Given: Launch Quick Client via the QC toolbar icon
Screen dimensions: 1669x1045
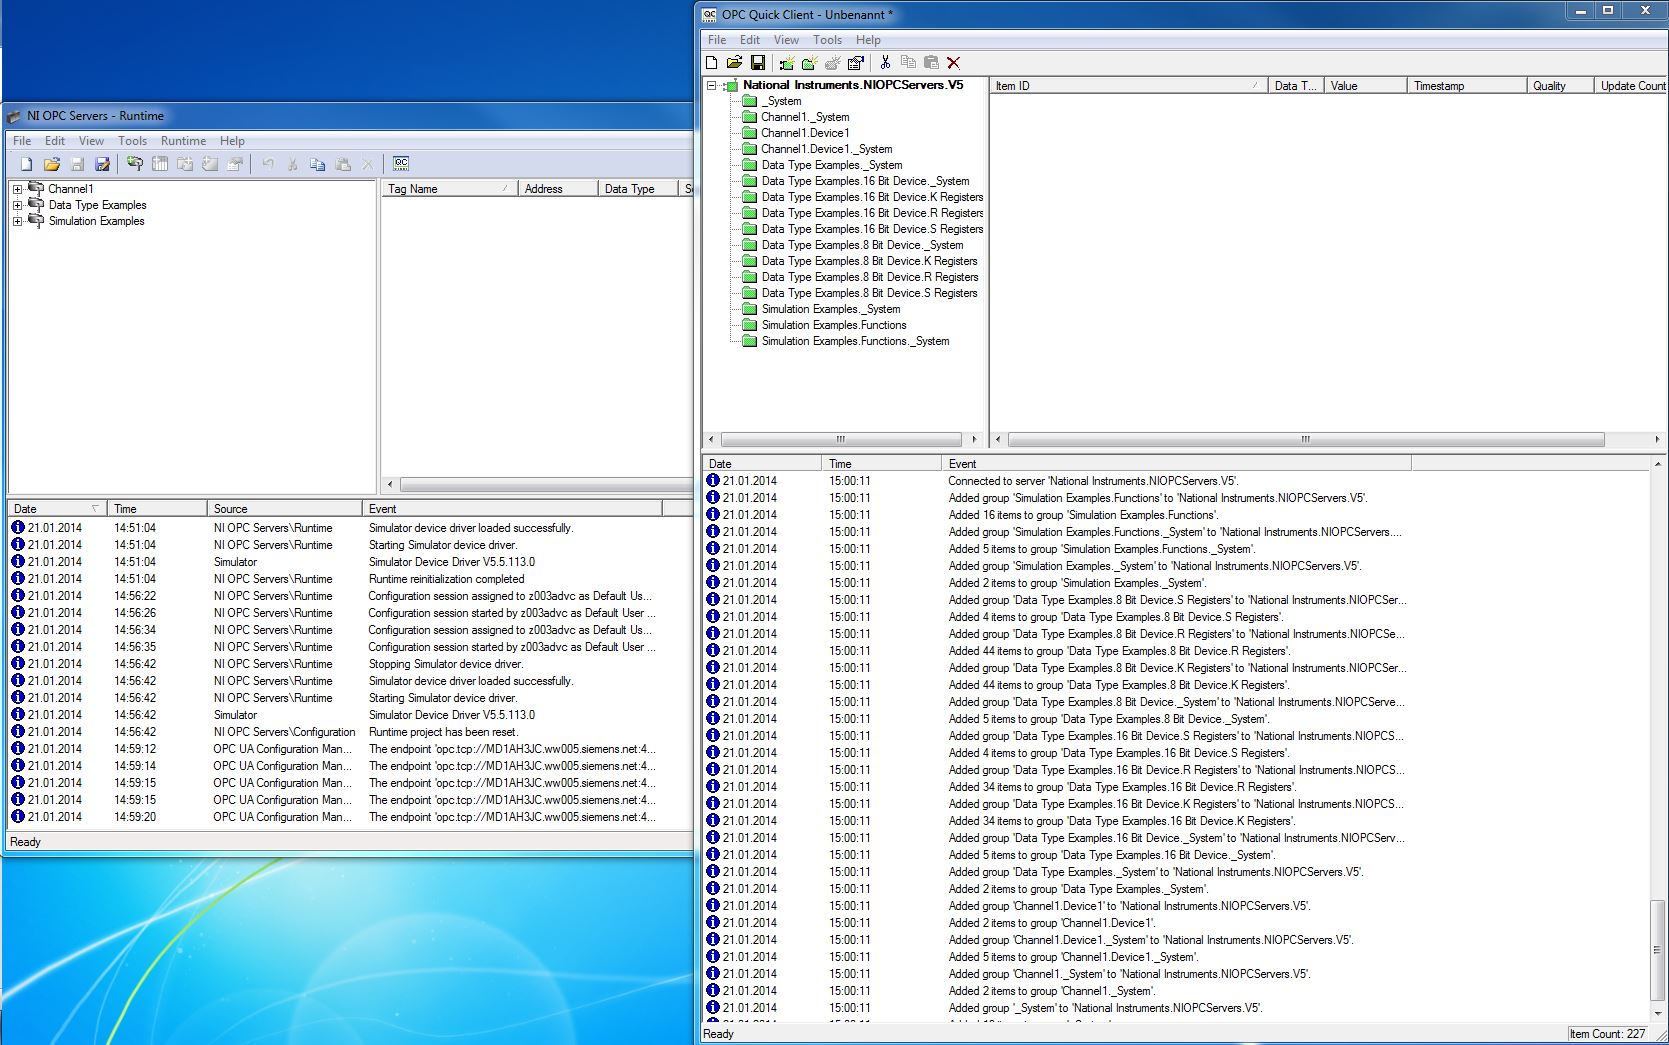Looking at the screenshot, I should pos(401,164).
